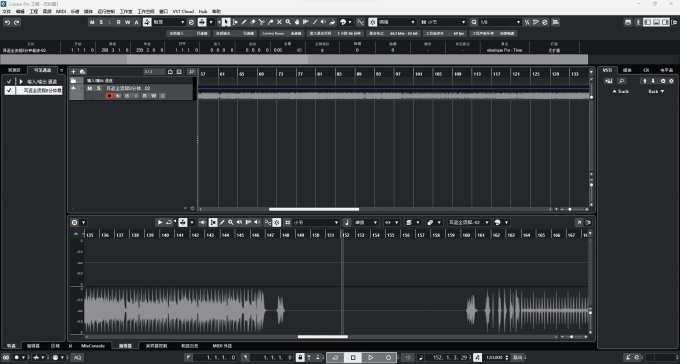Open MixConsole tab in lower zone
Viewport: 680px width, 364px height.
[x=93, y=346]
